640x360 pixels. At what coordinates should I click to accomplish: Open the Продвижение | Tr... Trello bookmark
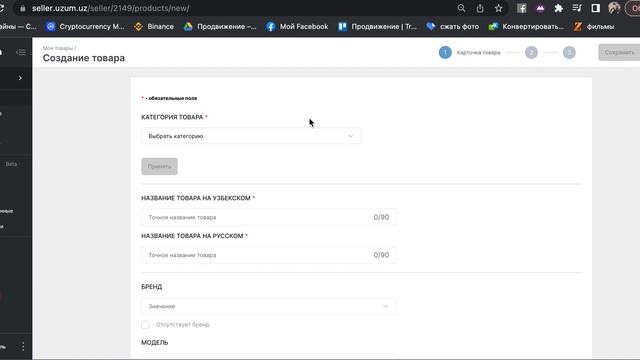(x=378, y=27)
